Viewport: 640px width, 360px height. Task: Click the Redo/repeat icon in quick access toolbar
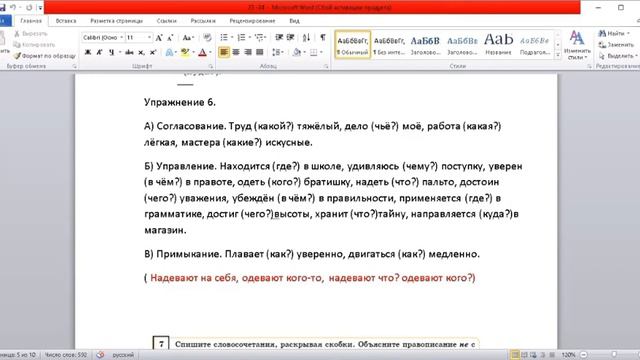[29, 7]
